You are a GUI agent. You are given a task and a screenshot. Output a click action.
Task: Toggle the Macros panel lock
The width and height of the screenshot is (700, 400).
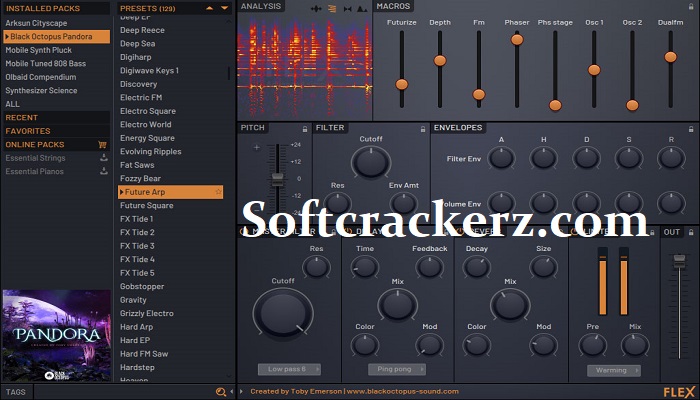tap(691, 7)
